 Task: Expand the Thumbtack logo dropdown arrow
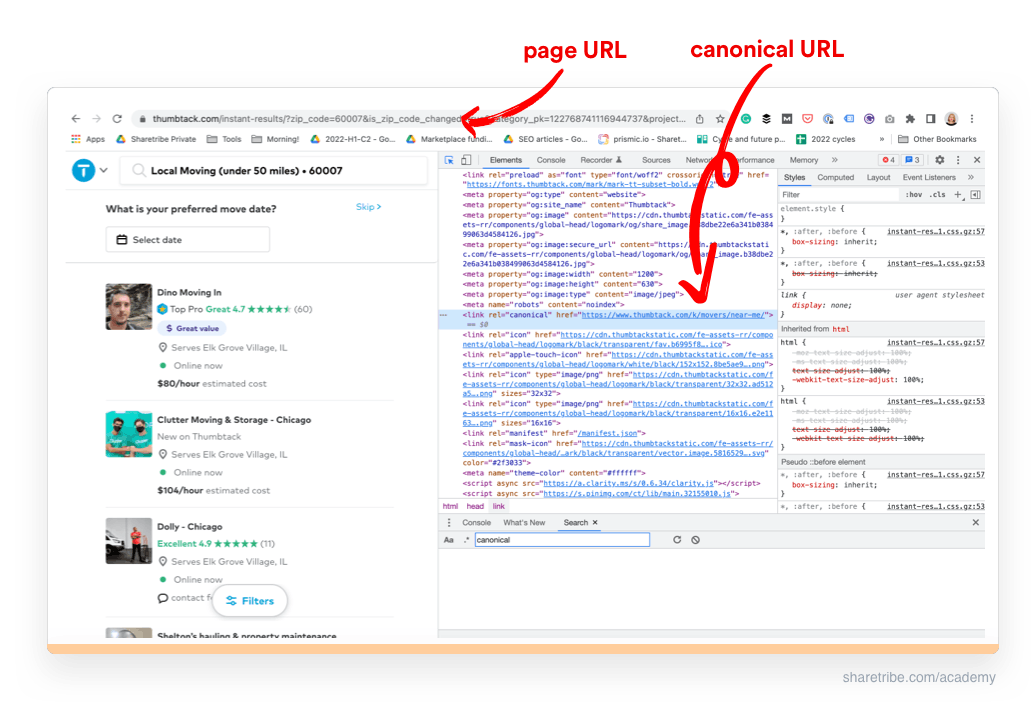click(104, 170)
